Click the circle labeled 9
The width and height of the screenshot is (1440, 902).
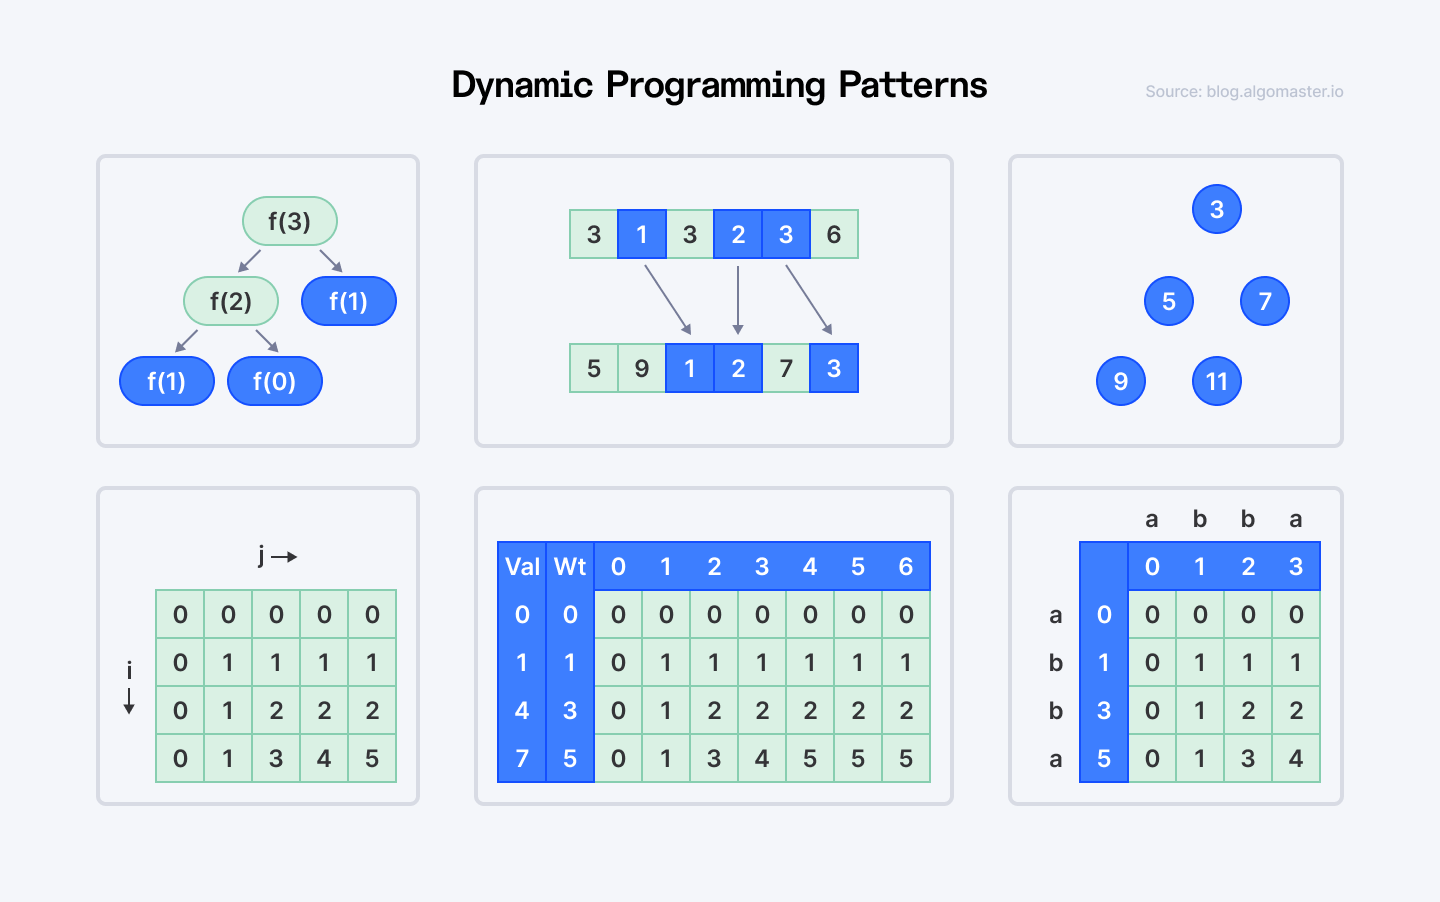[1120, 381]
